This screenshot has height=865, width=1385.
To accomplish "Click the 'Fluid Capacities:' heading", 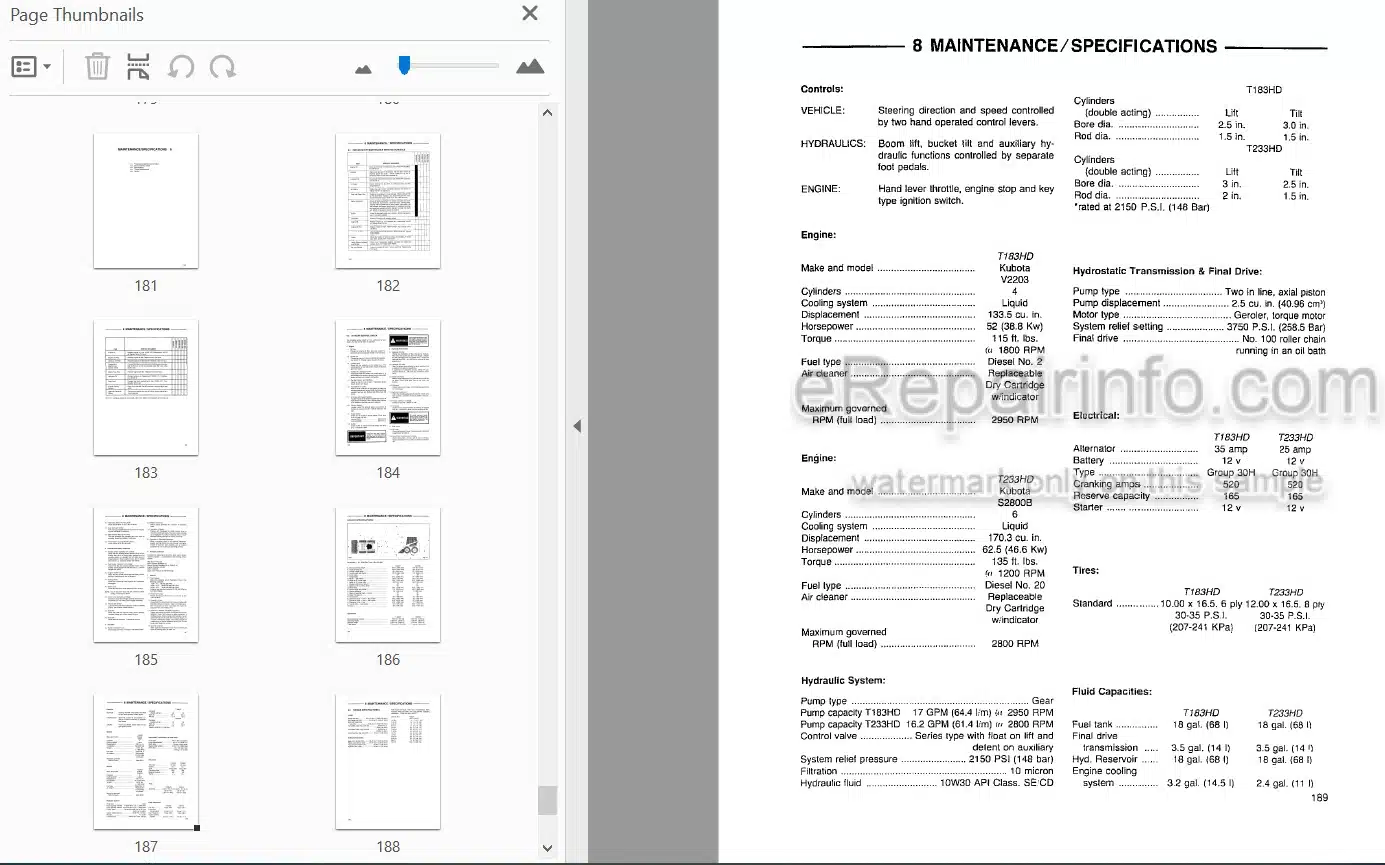I will (x=1112, y=692).
